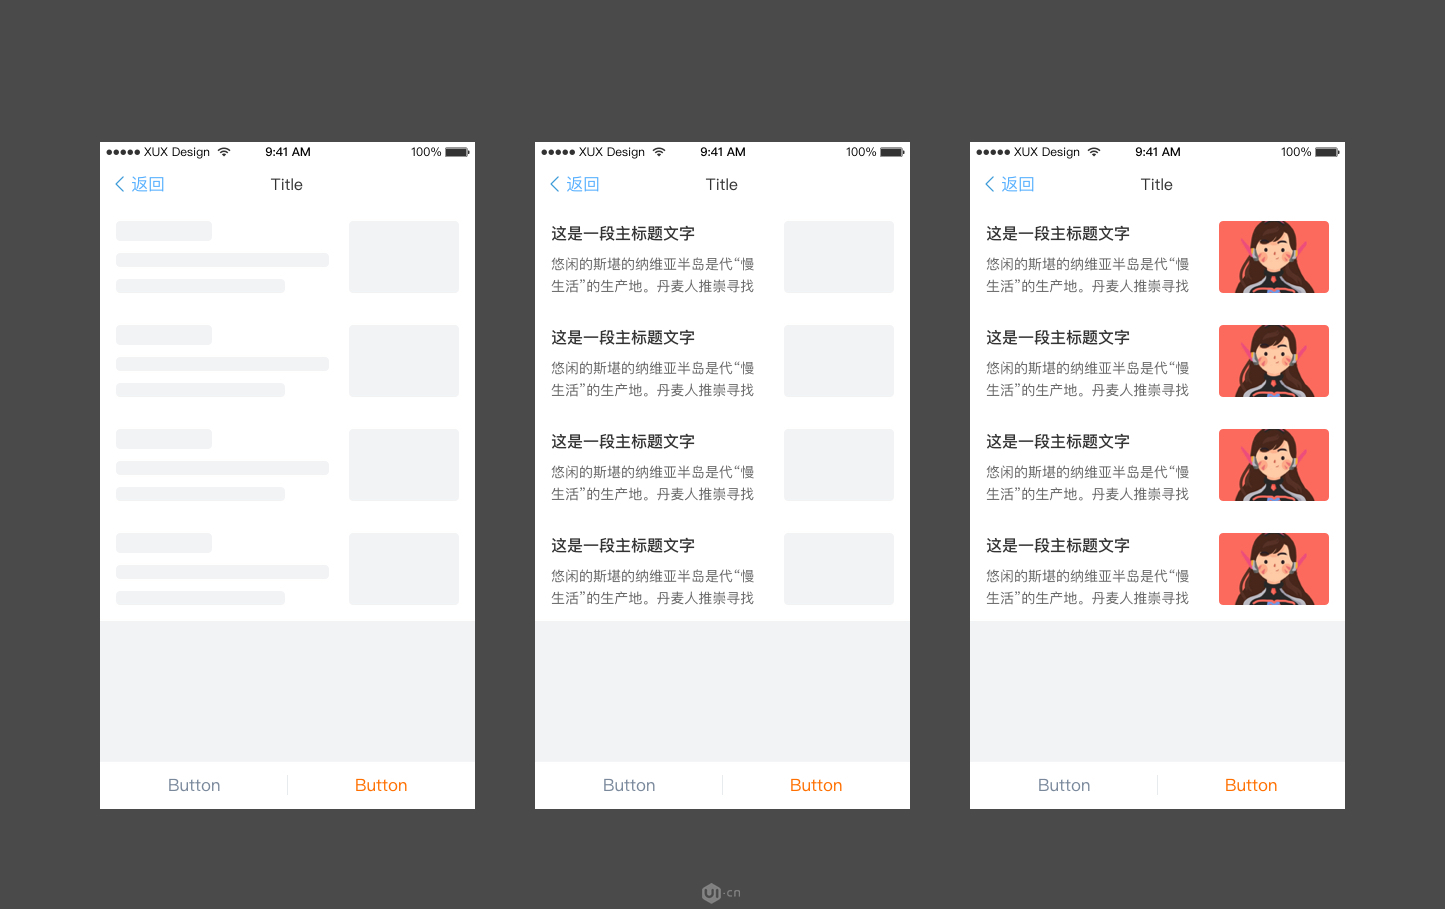1445x909 pixels.
Task: Click the fourth gray image placeholder in the middle phone
Action: (x=839, y=569)
